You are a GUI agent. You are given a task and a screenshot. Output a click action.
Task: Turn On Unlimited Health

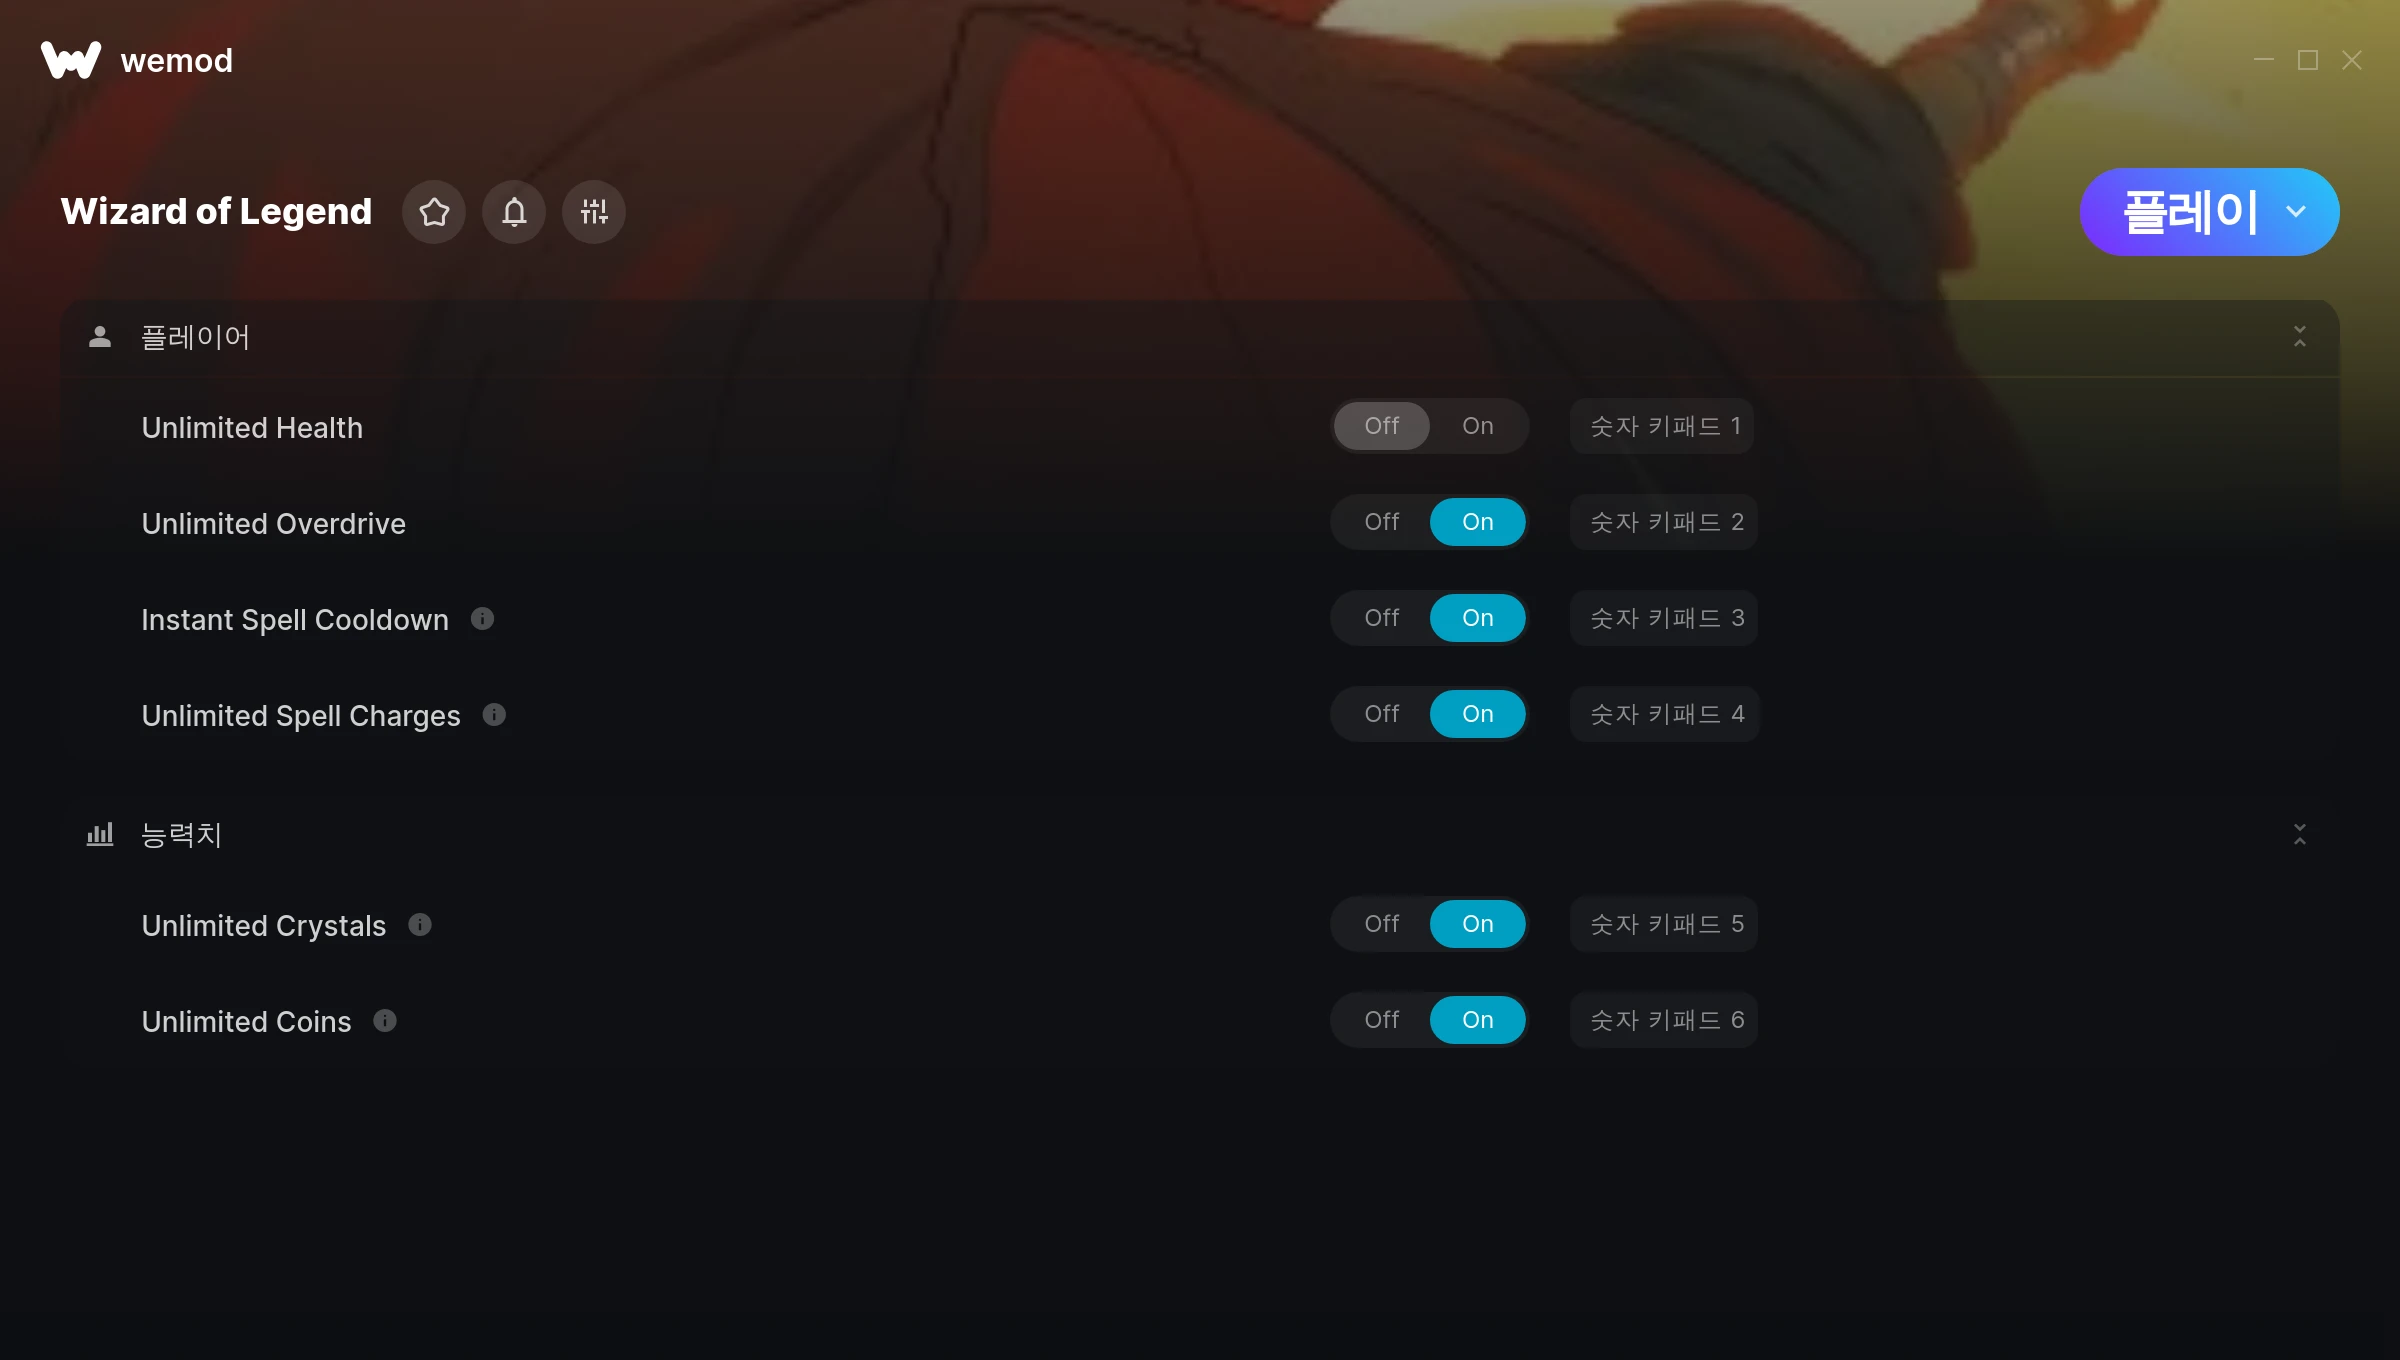pyautogui.click(x=1477, y=426)
